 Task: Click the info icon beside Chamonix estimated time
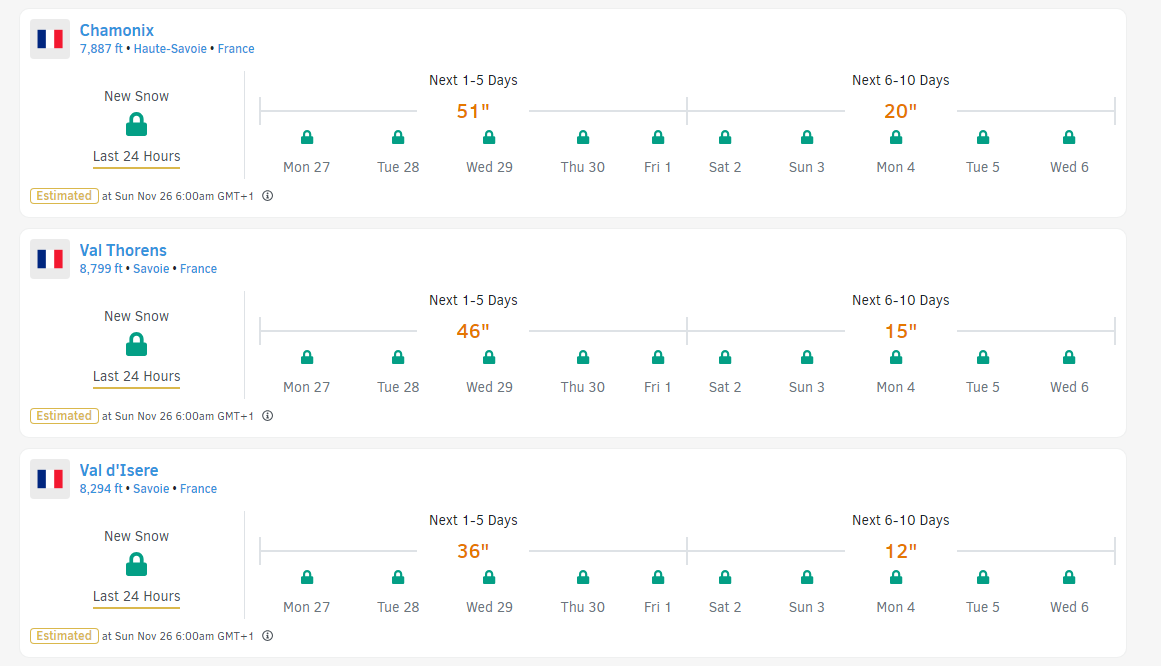(x=268, y=196)
